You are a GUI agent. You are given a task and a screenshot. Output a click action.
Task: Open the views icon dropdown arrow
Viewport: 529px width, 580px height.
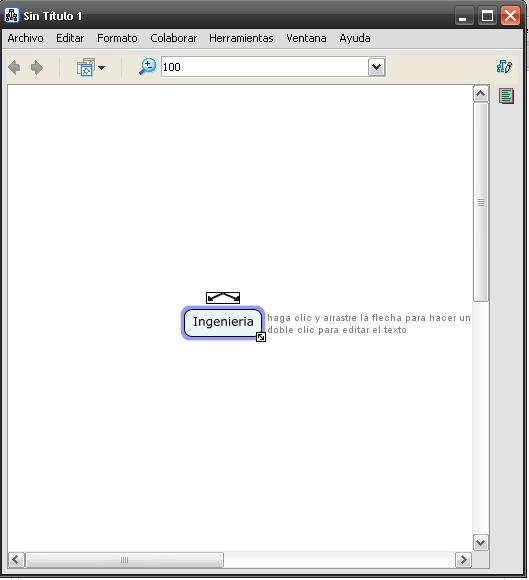[x=101, y=68]
